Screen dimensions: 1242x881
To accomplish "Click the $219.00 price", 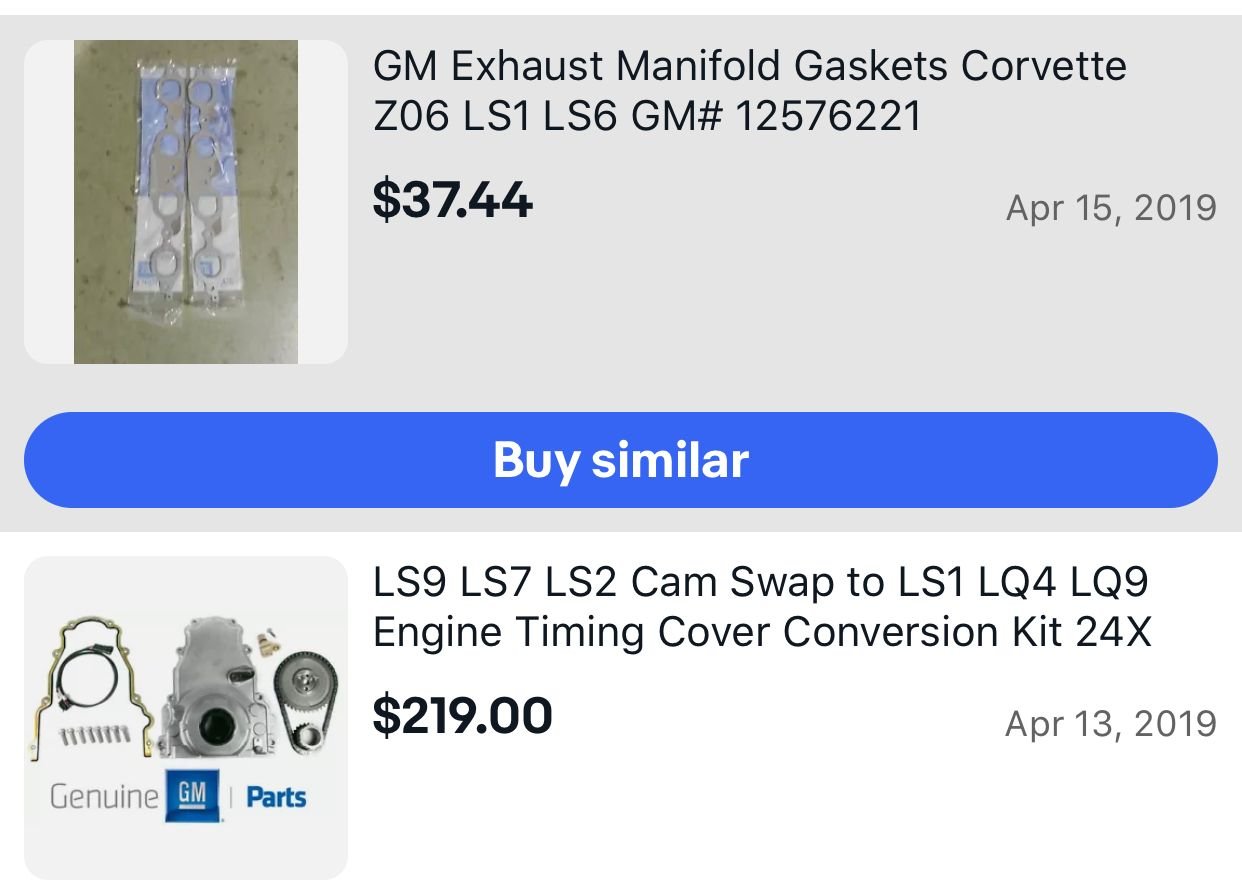I will click(462, 715).
